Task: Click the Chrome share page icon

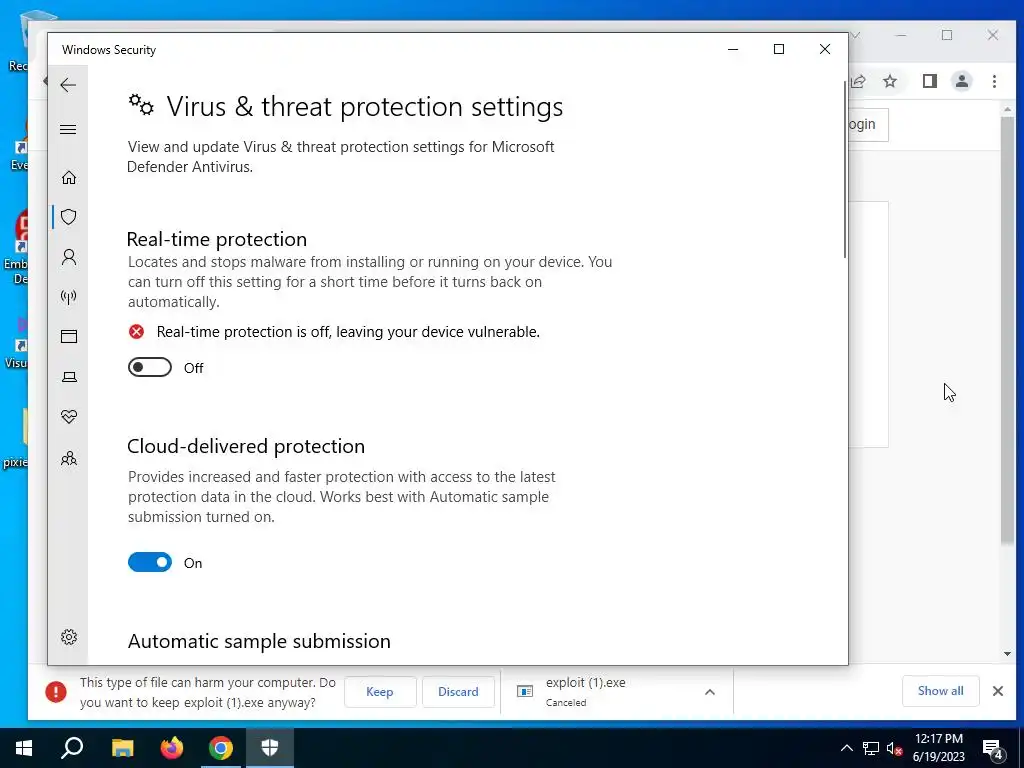Action: [858, 81]
